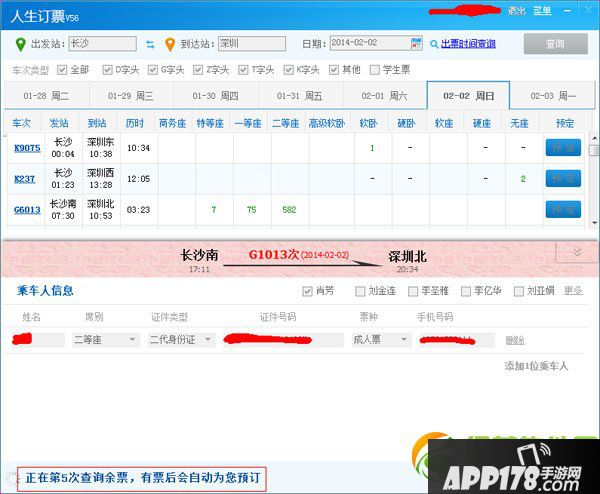Click the ticket release time search icon
Image resolution: width=600 pixels, height=494 pixels.
tap(434, 44)
